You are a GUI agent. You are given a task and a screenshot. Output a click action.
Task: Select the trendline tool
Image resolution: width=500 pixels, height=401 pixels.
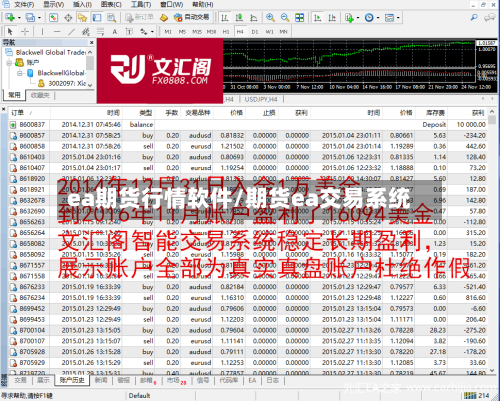[x=71, y=32]
